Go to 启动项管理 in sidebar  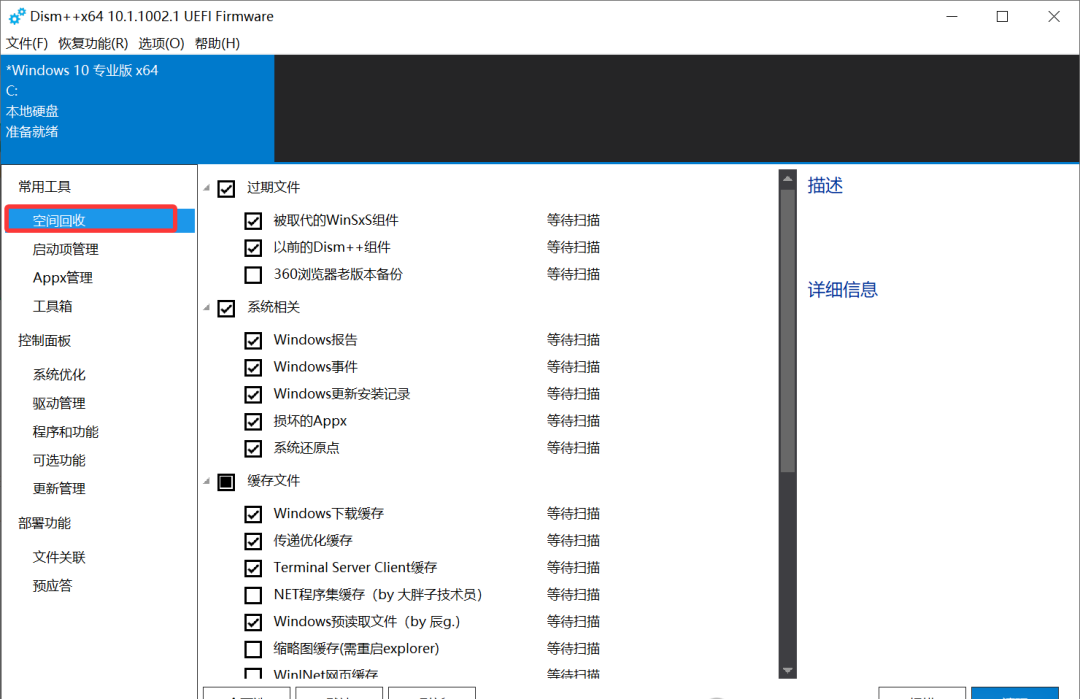click(x=66, y=249)
